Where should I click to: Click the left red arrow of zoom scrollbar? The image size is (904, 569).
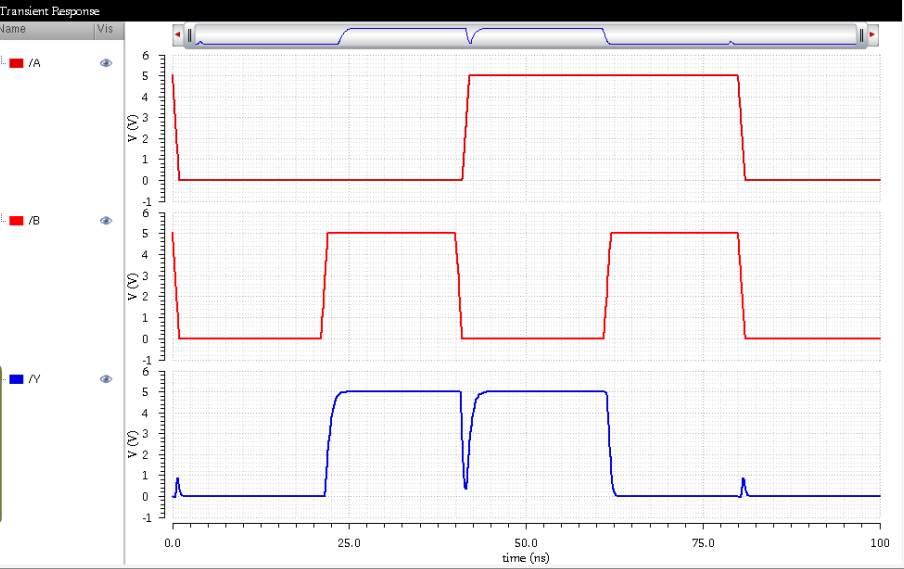178,35
